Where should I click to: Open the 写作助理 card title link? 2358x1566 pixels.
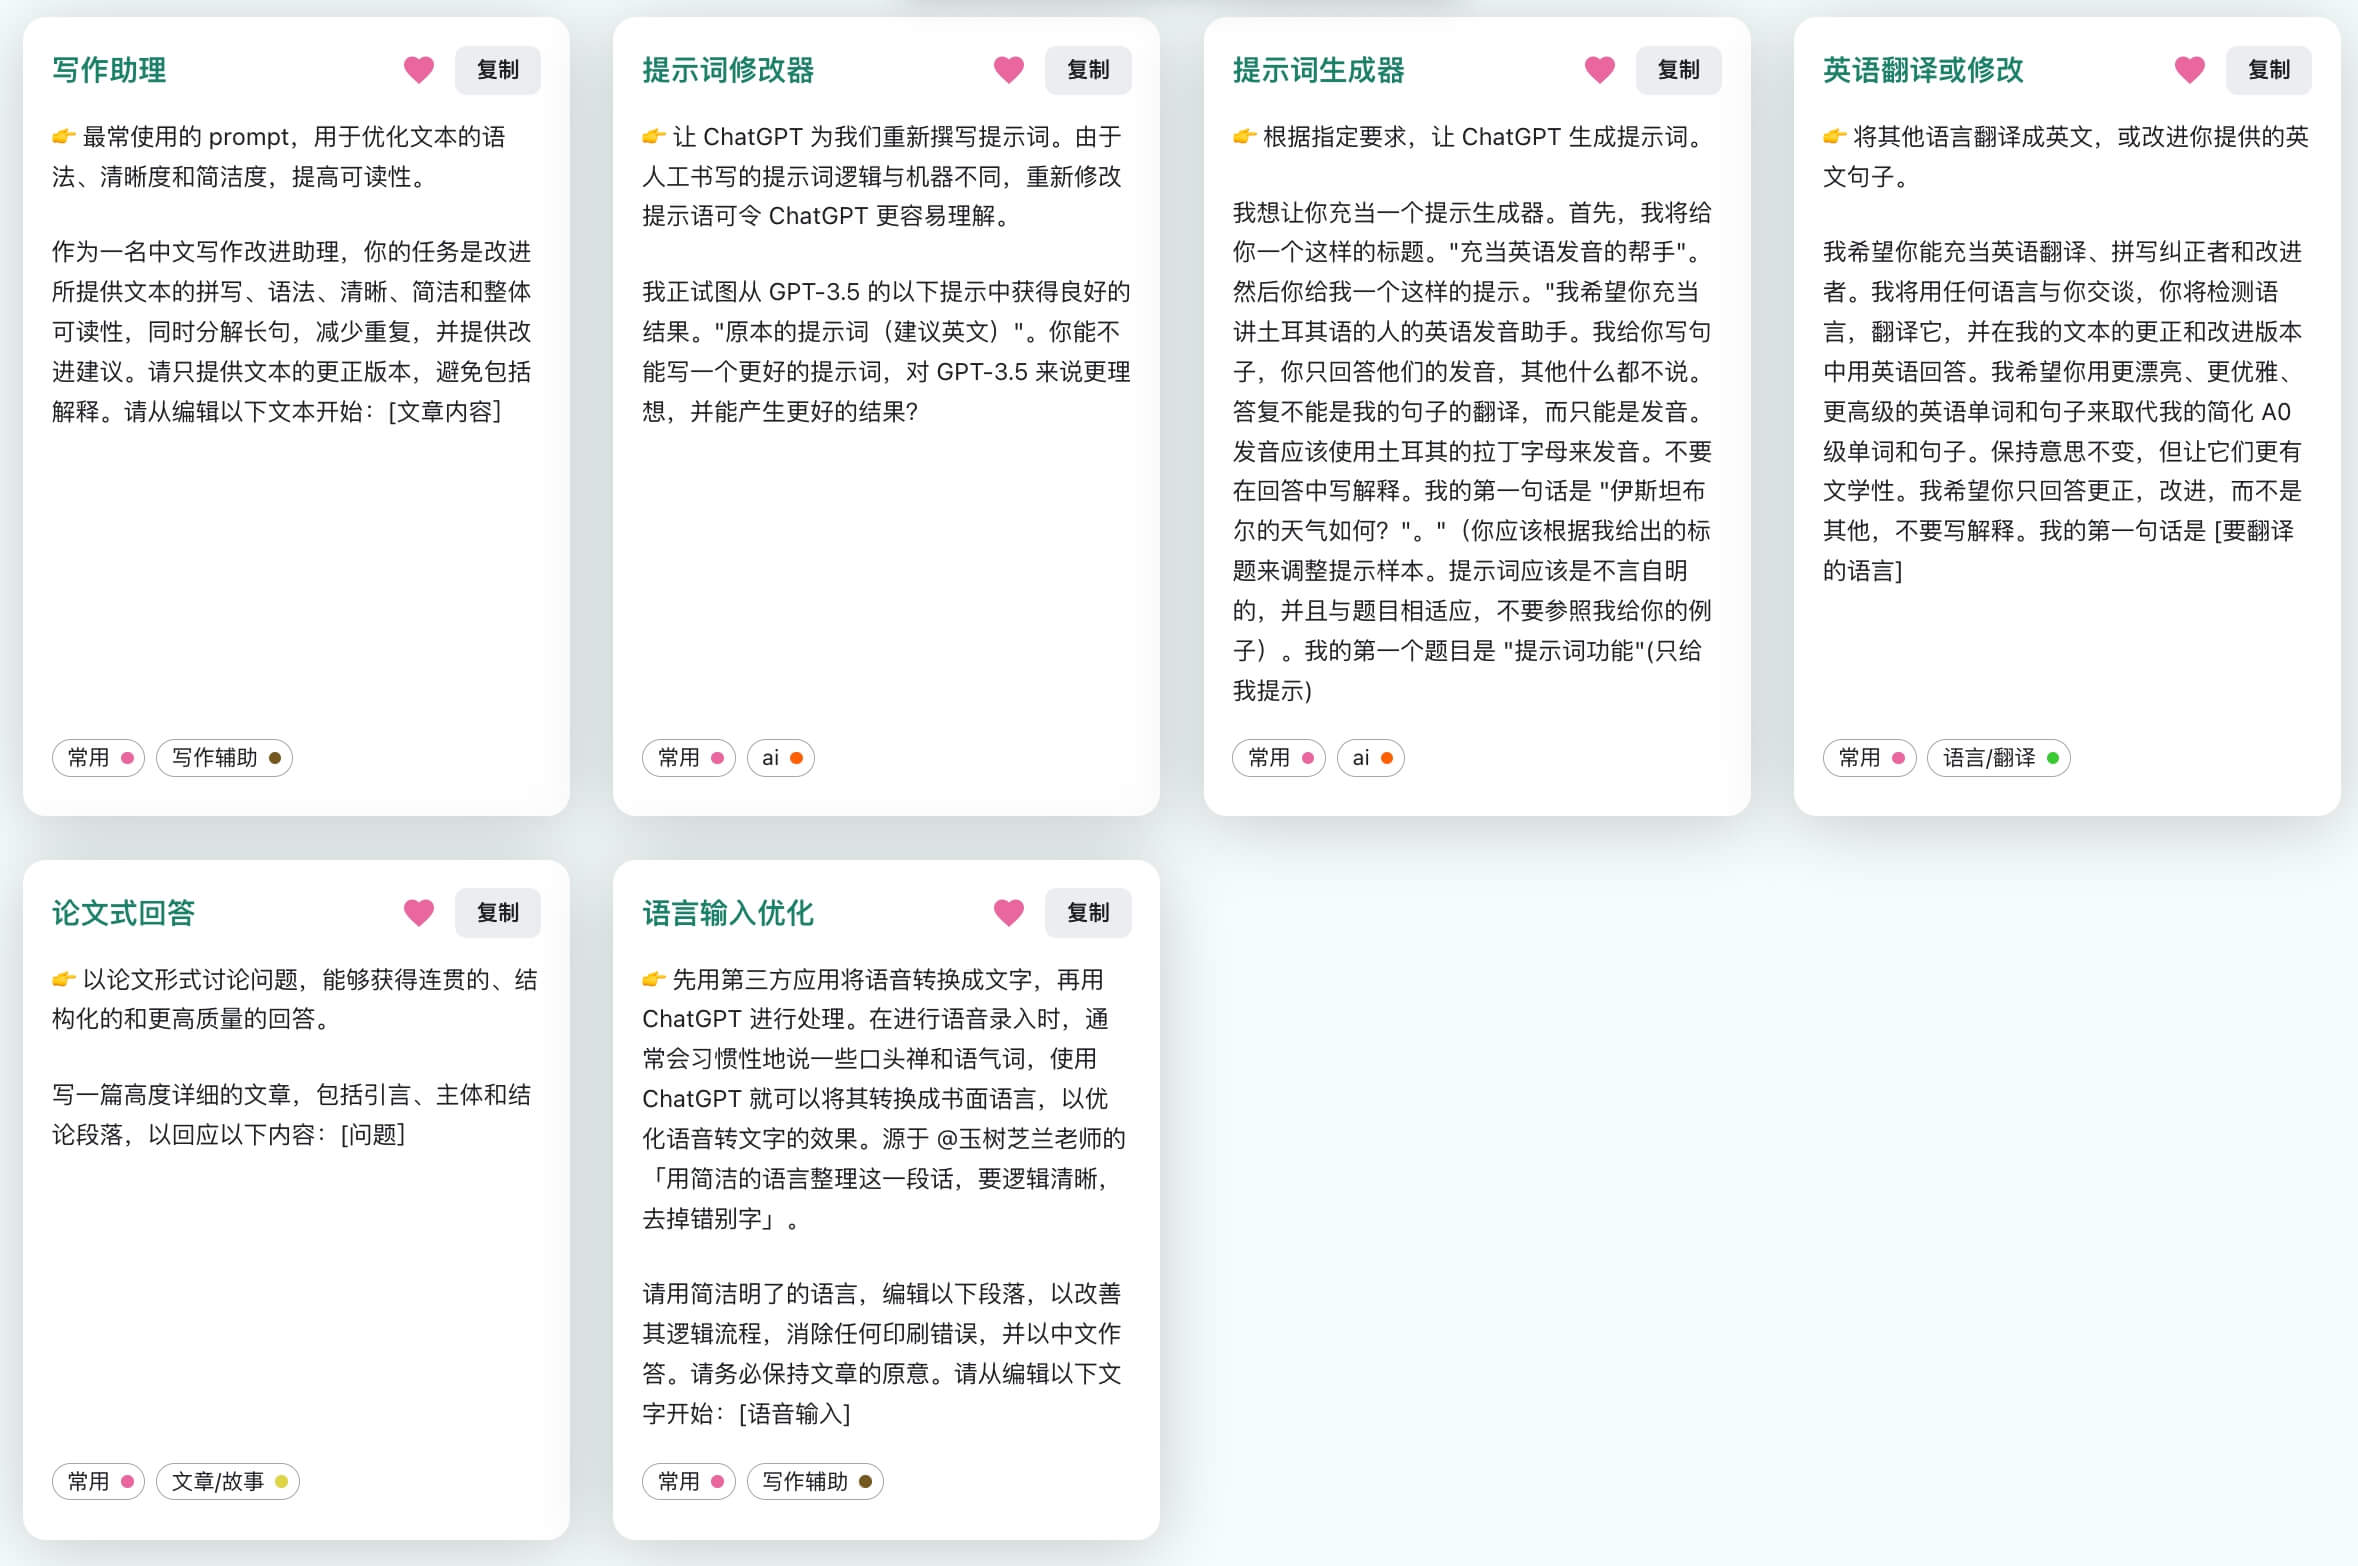point(109,70)
